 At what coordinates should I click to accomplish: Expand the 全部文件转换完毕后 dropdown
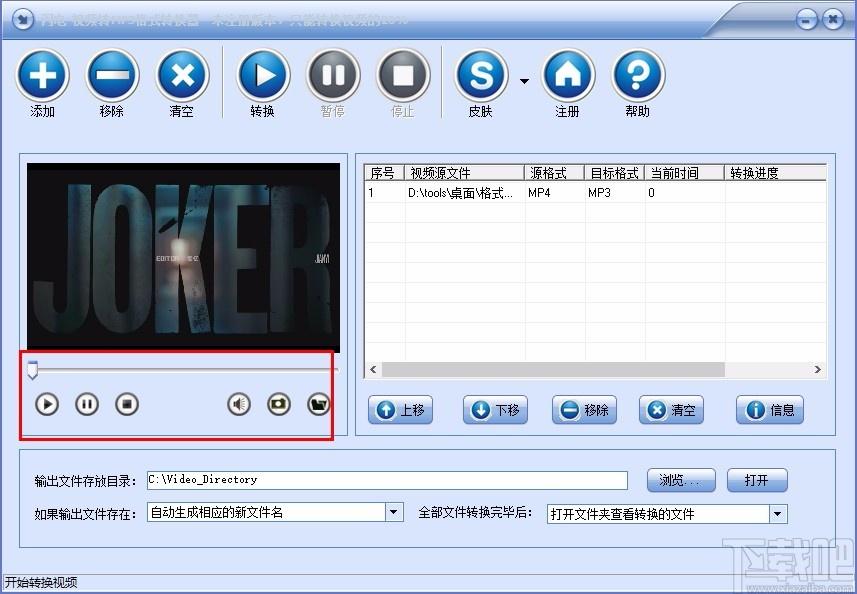778,514
